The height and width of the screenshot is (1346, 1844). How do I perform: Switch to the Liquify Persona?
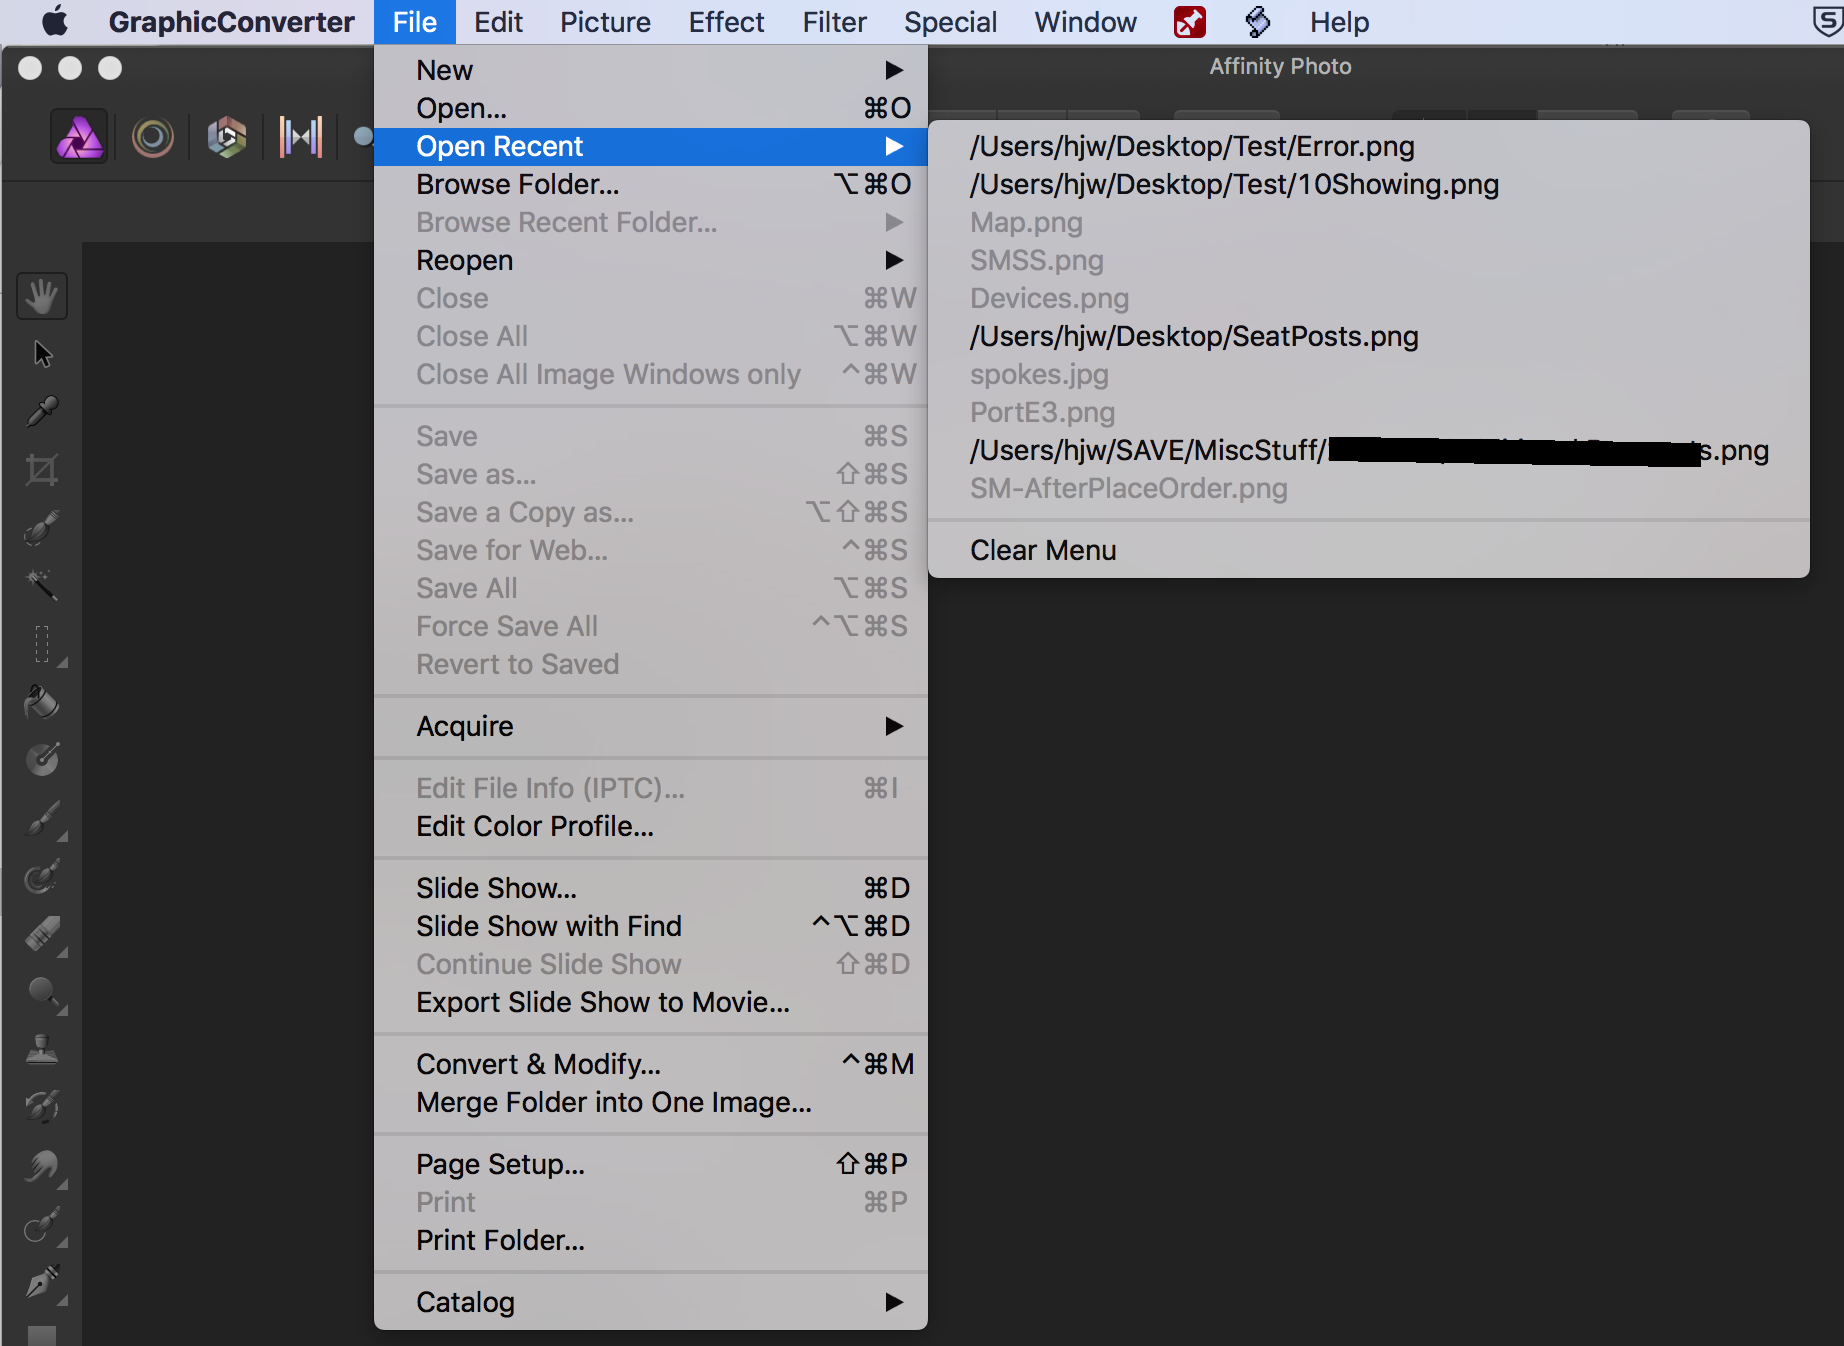(153, 137)
